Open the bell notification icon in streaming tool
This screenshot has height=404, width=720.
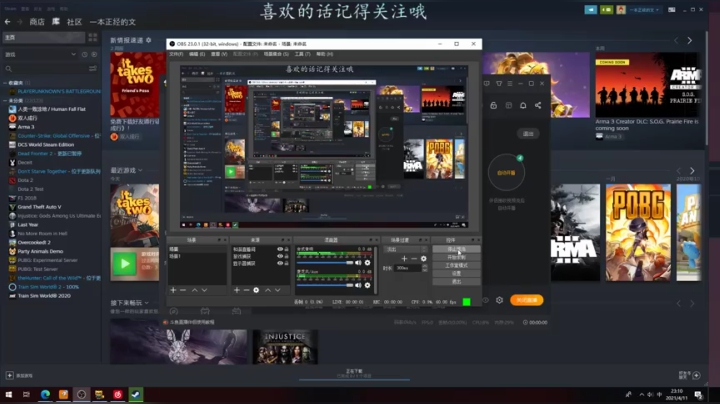point(523,106)
